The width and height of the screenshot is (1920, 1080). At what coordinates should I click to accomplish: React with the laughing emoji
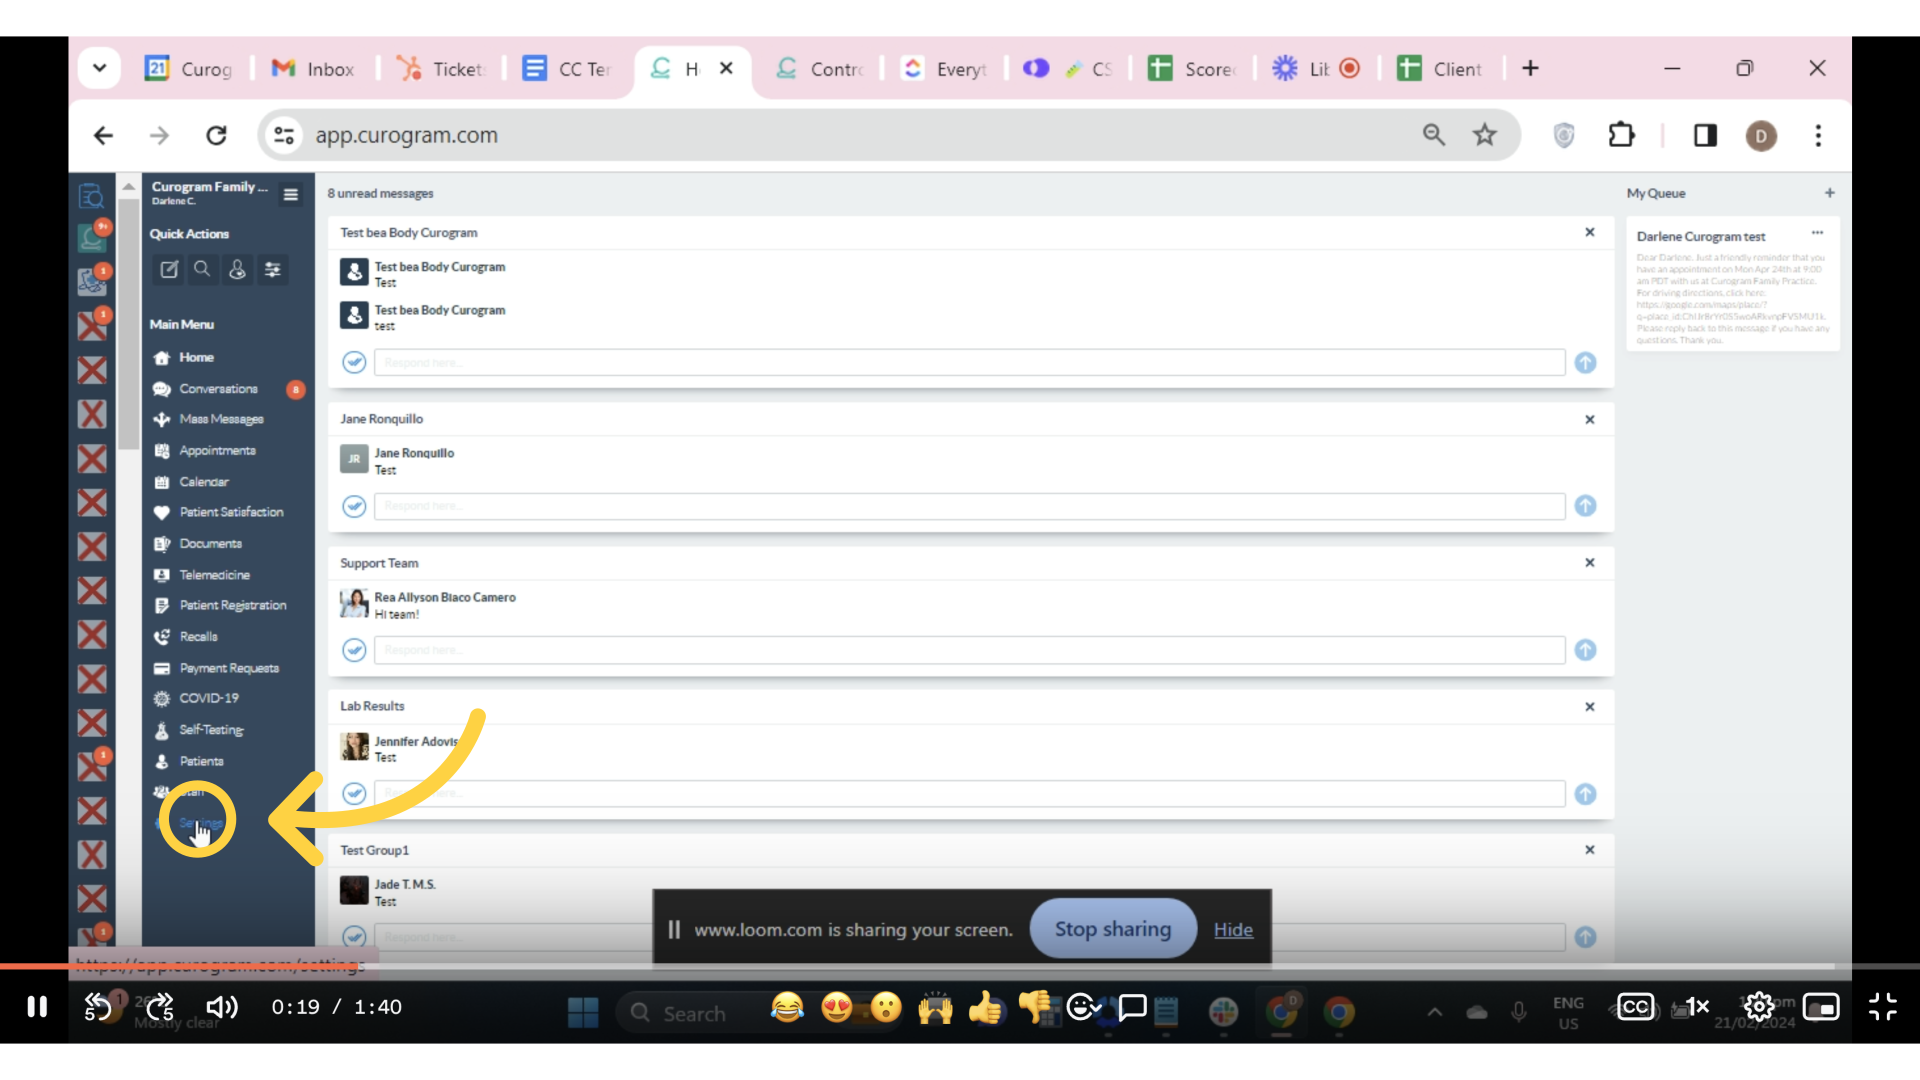(787, 1007)
